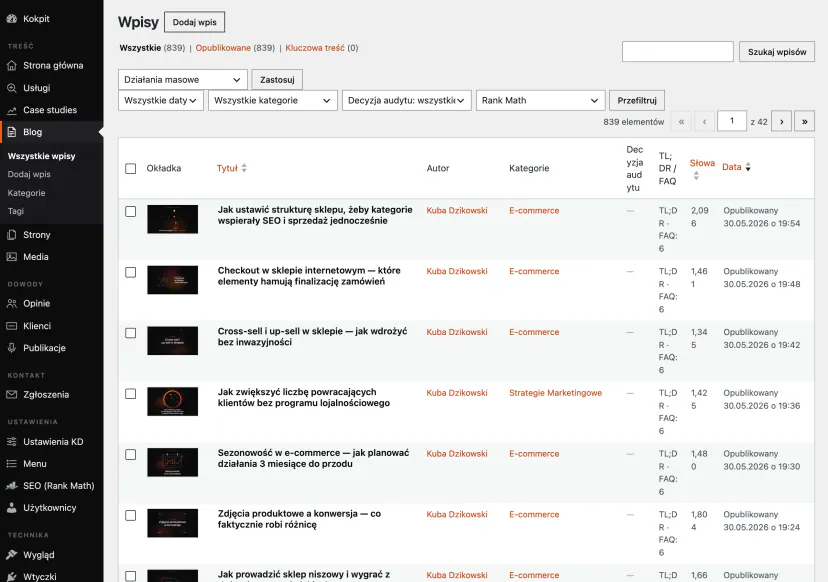This screenshot has height=582, width=828.
Task: Click the Zgłoszenia envelope icon
Action: coord(12,395)
